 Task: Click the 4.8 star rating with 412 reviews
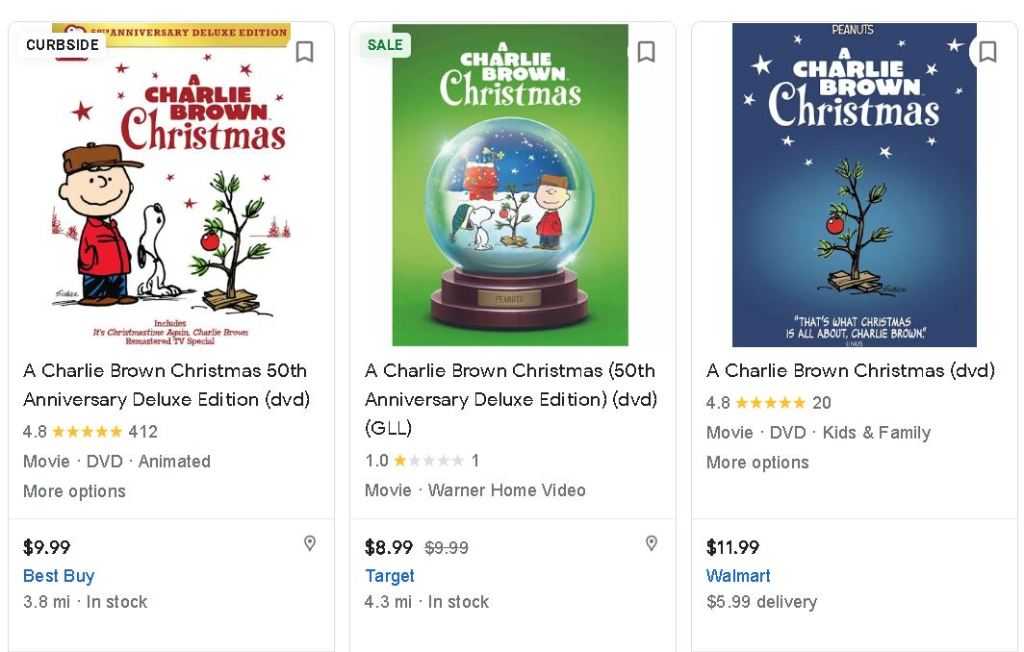click(x=90, y=432)
